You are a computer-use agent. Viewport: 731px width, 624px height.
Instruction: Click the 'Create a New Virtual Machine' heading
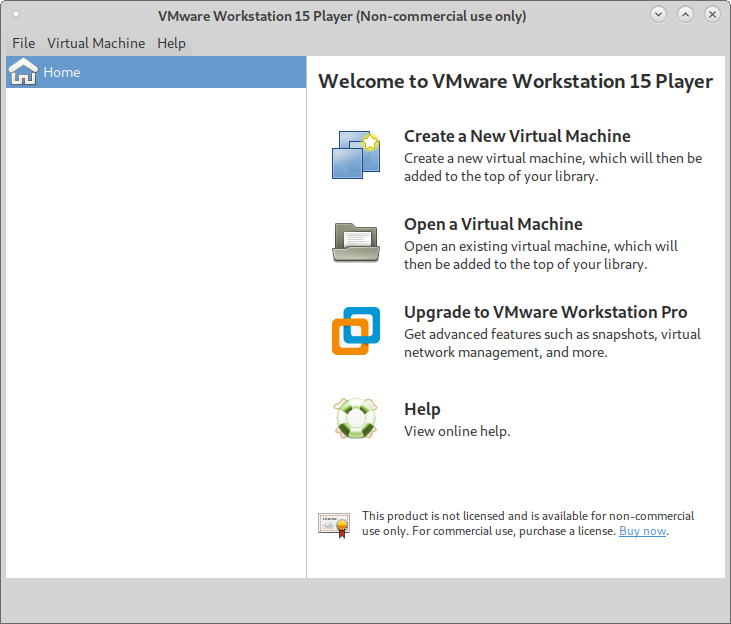coord(517,136)
